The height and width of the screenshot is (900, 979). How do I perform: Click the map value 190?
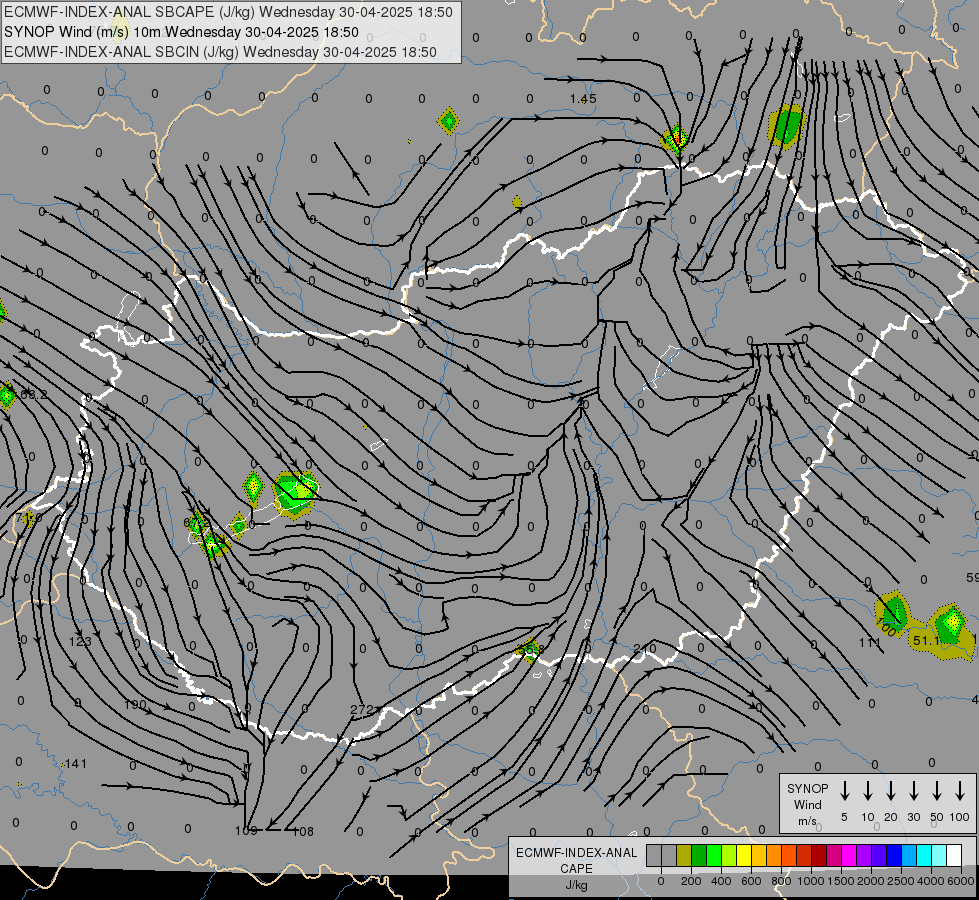[x=135, y=705]
